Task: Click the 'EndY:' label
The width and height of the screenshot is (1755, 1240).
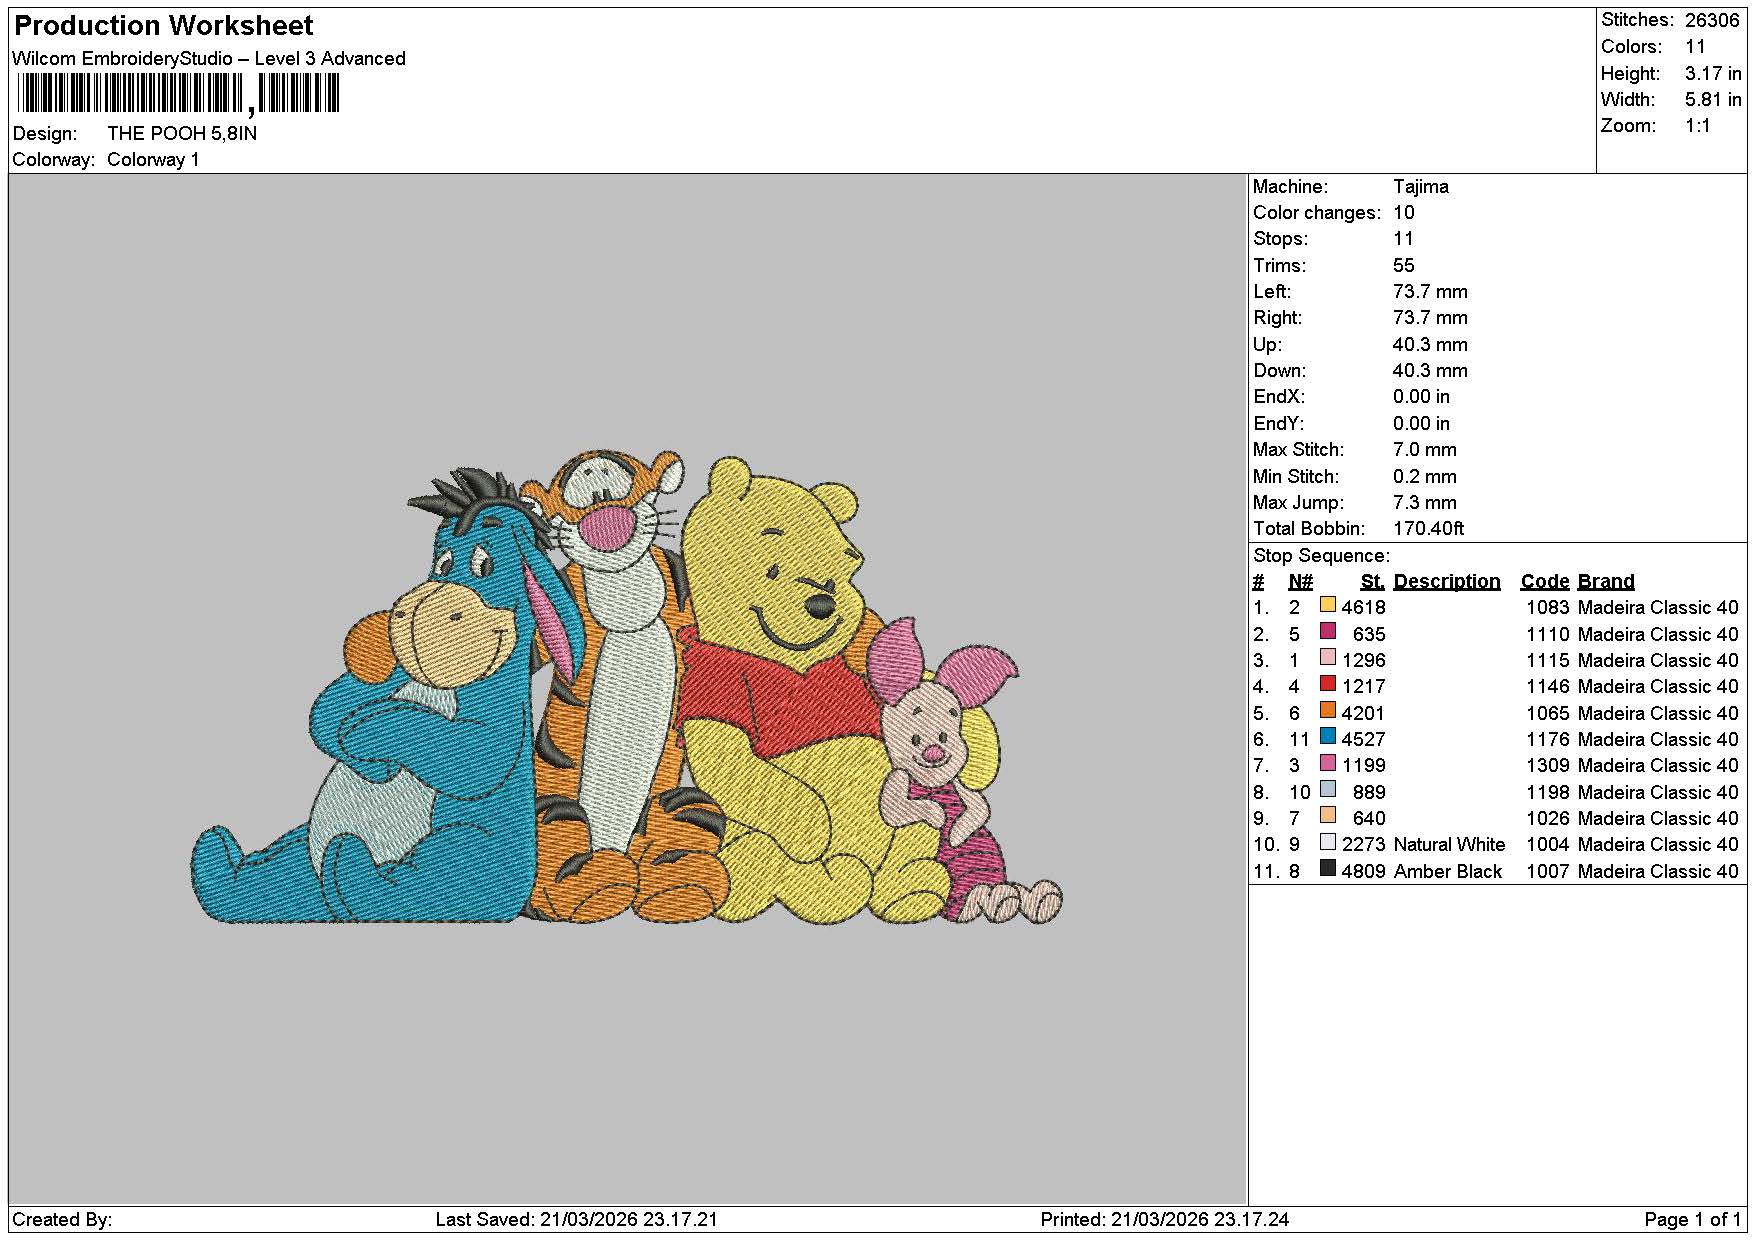Action: coord(1279,424)
